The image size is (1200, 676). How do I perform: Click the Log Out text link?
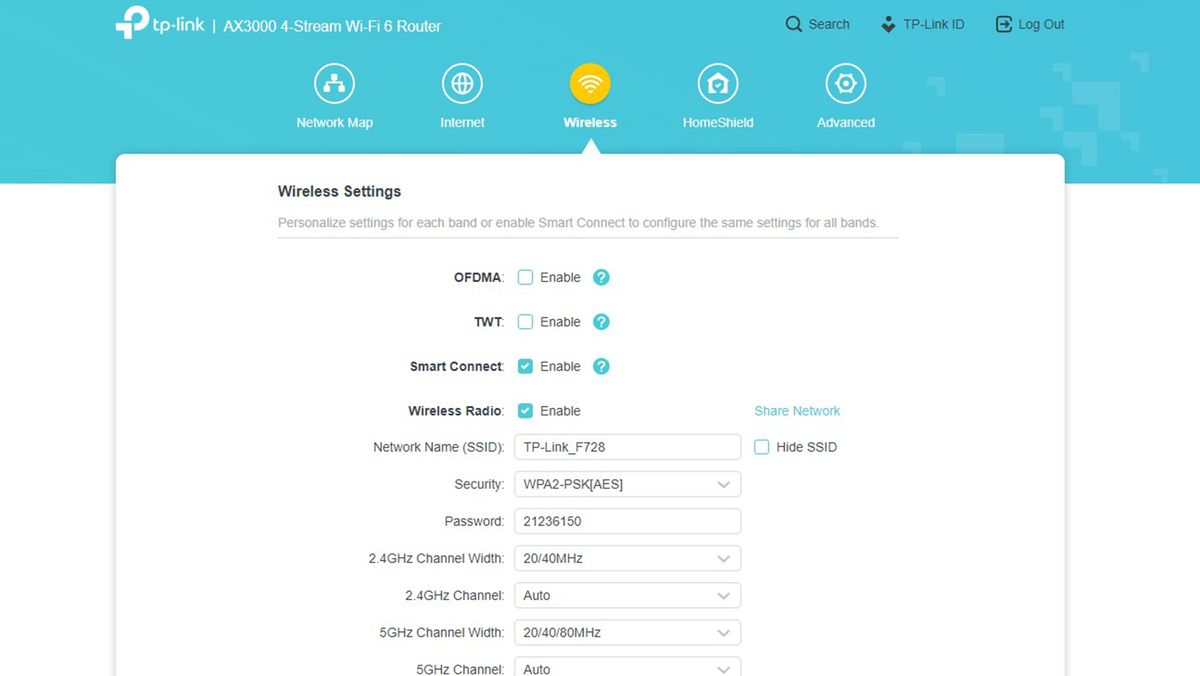tap(1041, 24)
